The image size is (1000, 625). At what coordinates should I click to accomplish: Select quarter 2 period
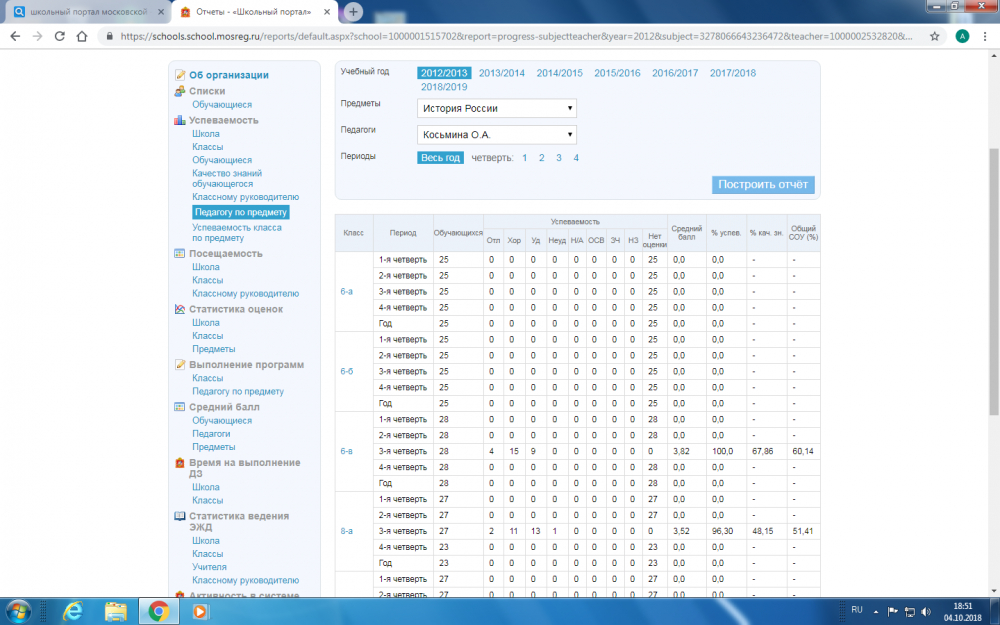[541, 158]
